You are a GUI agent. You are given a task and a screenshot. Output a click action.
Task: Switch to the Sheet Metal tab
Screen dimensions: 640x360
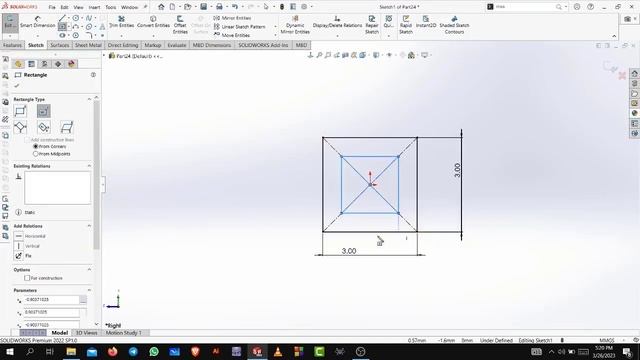tap(88, 45)
